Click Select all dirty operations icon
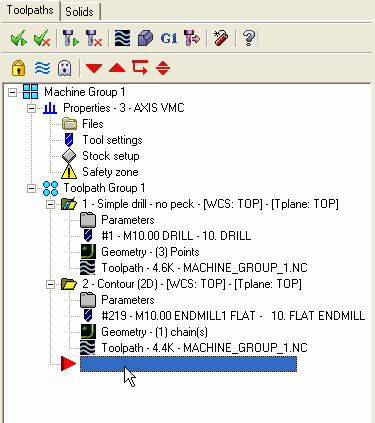375x423 pixels. (x=42, y=38)
